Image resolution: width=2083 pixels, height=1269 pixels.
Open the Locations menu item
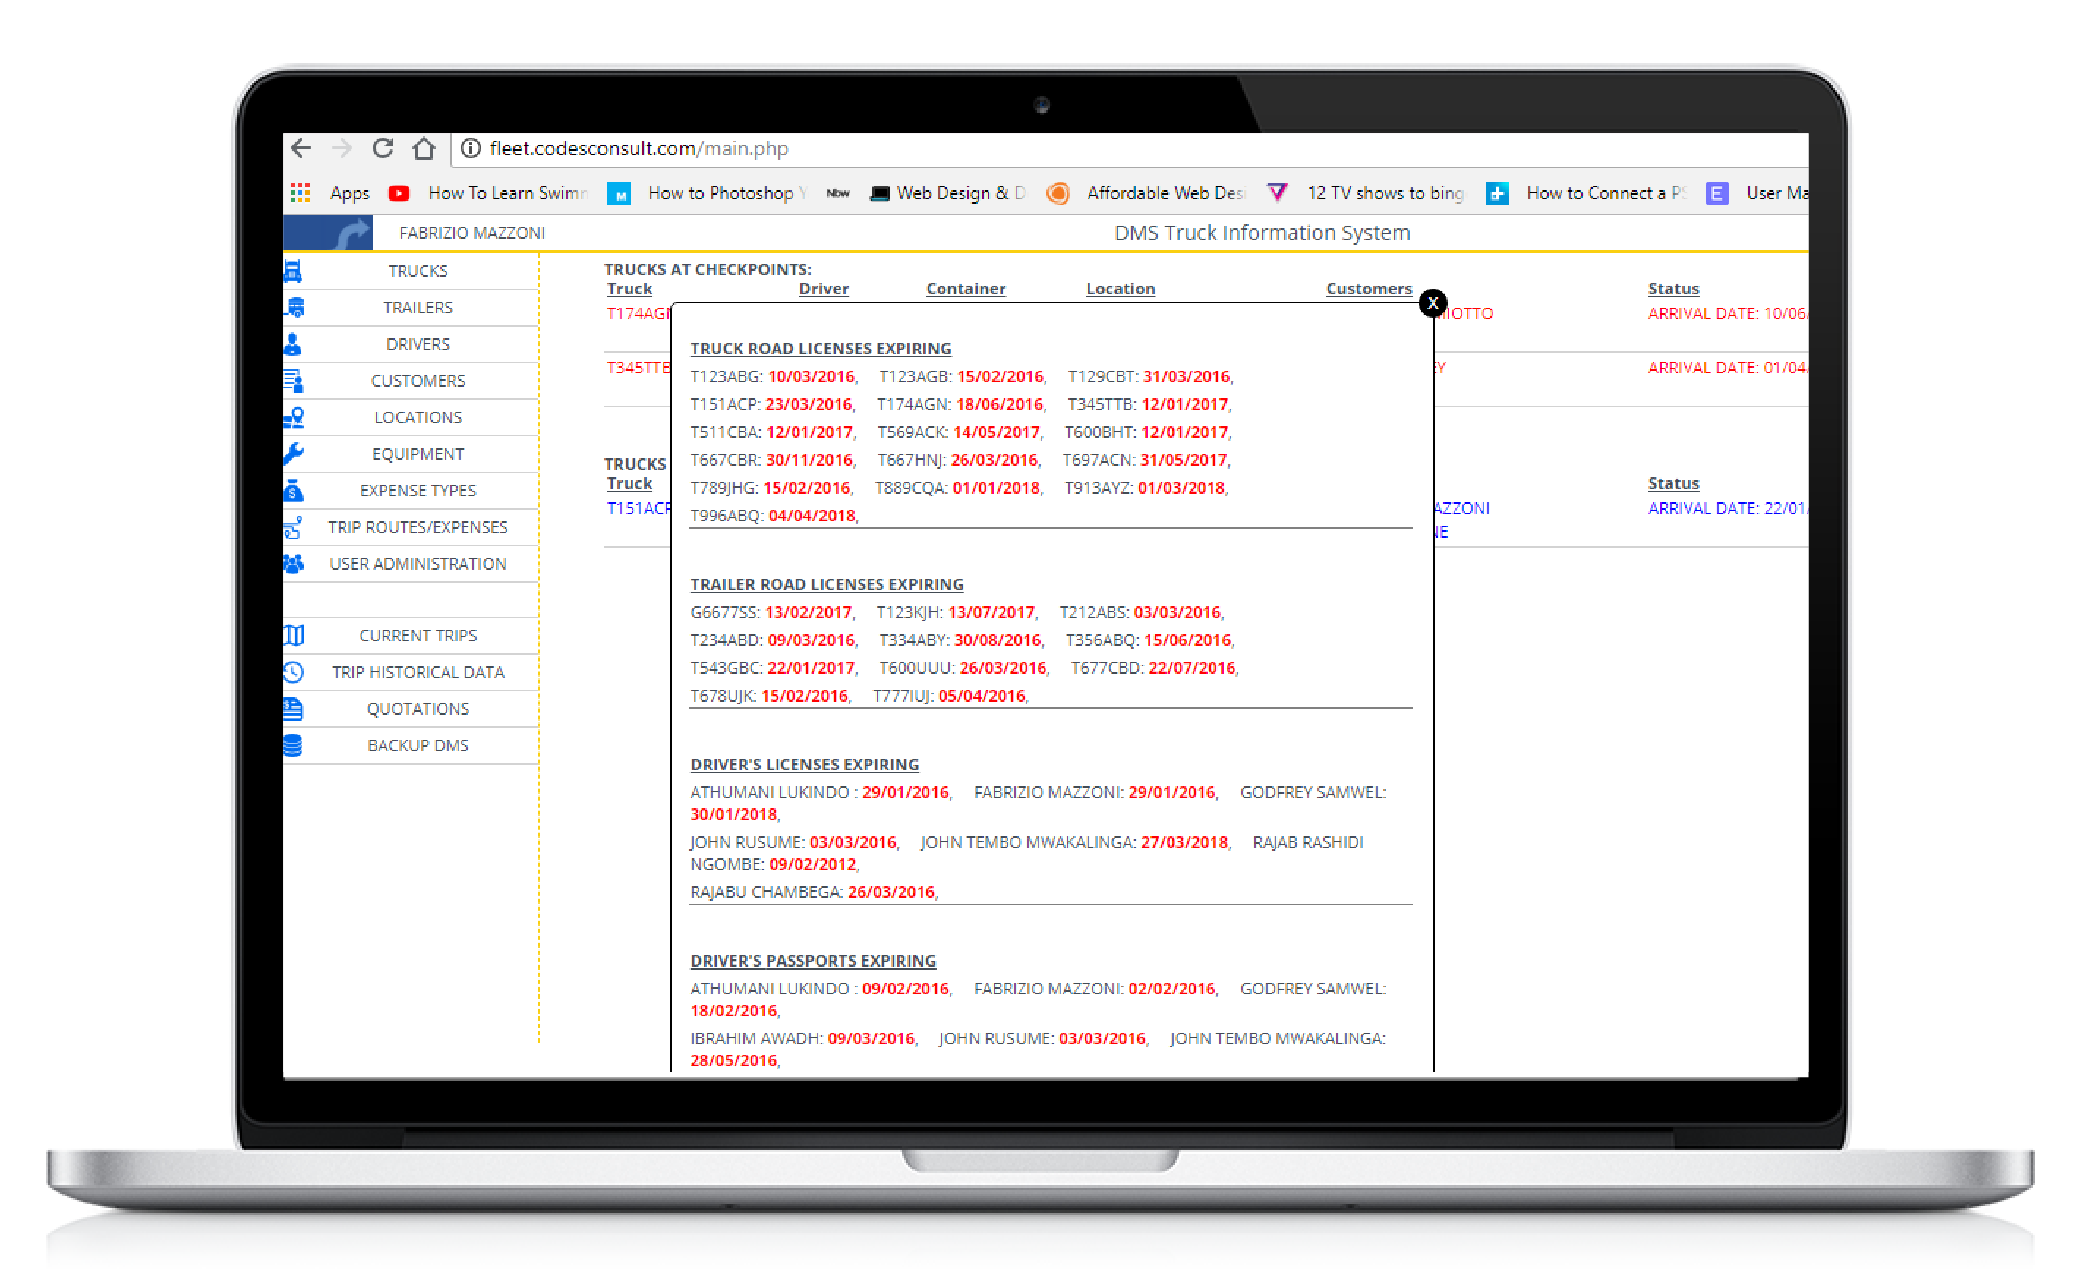click(x=417, y=417)
